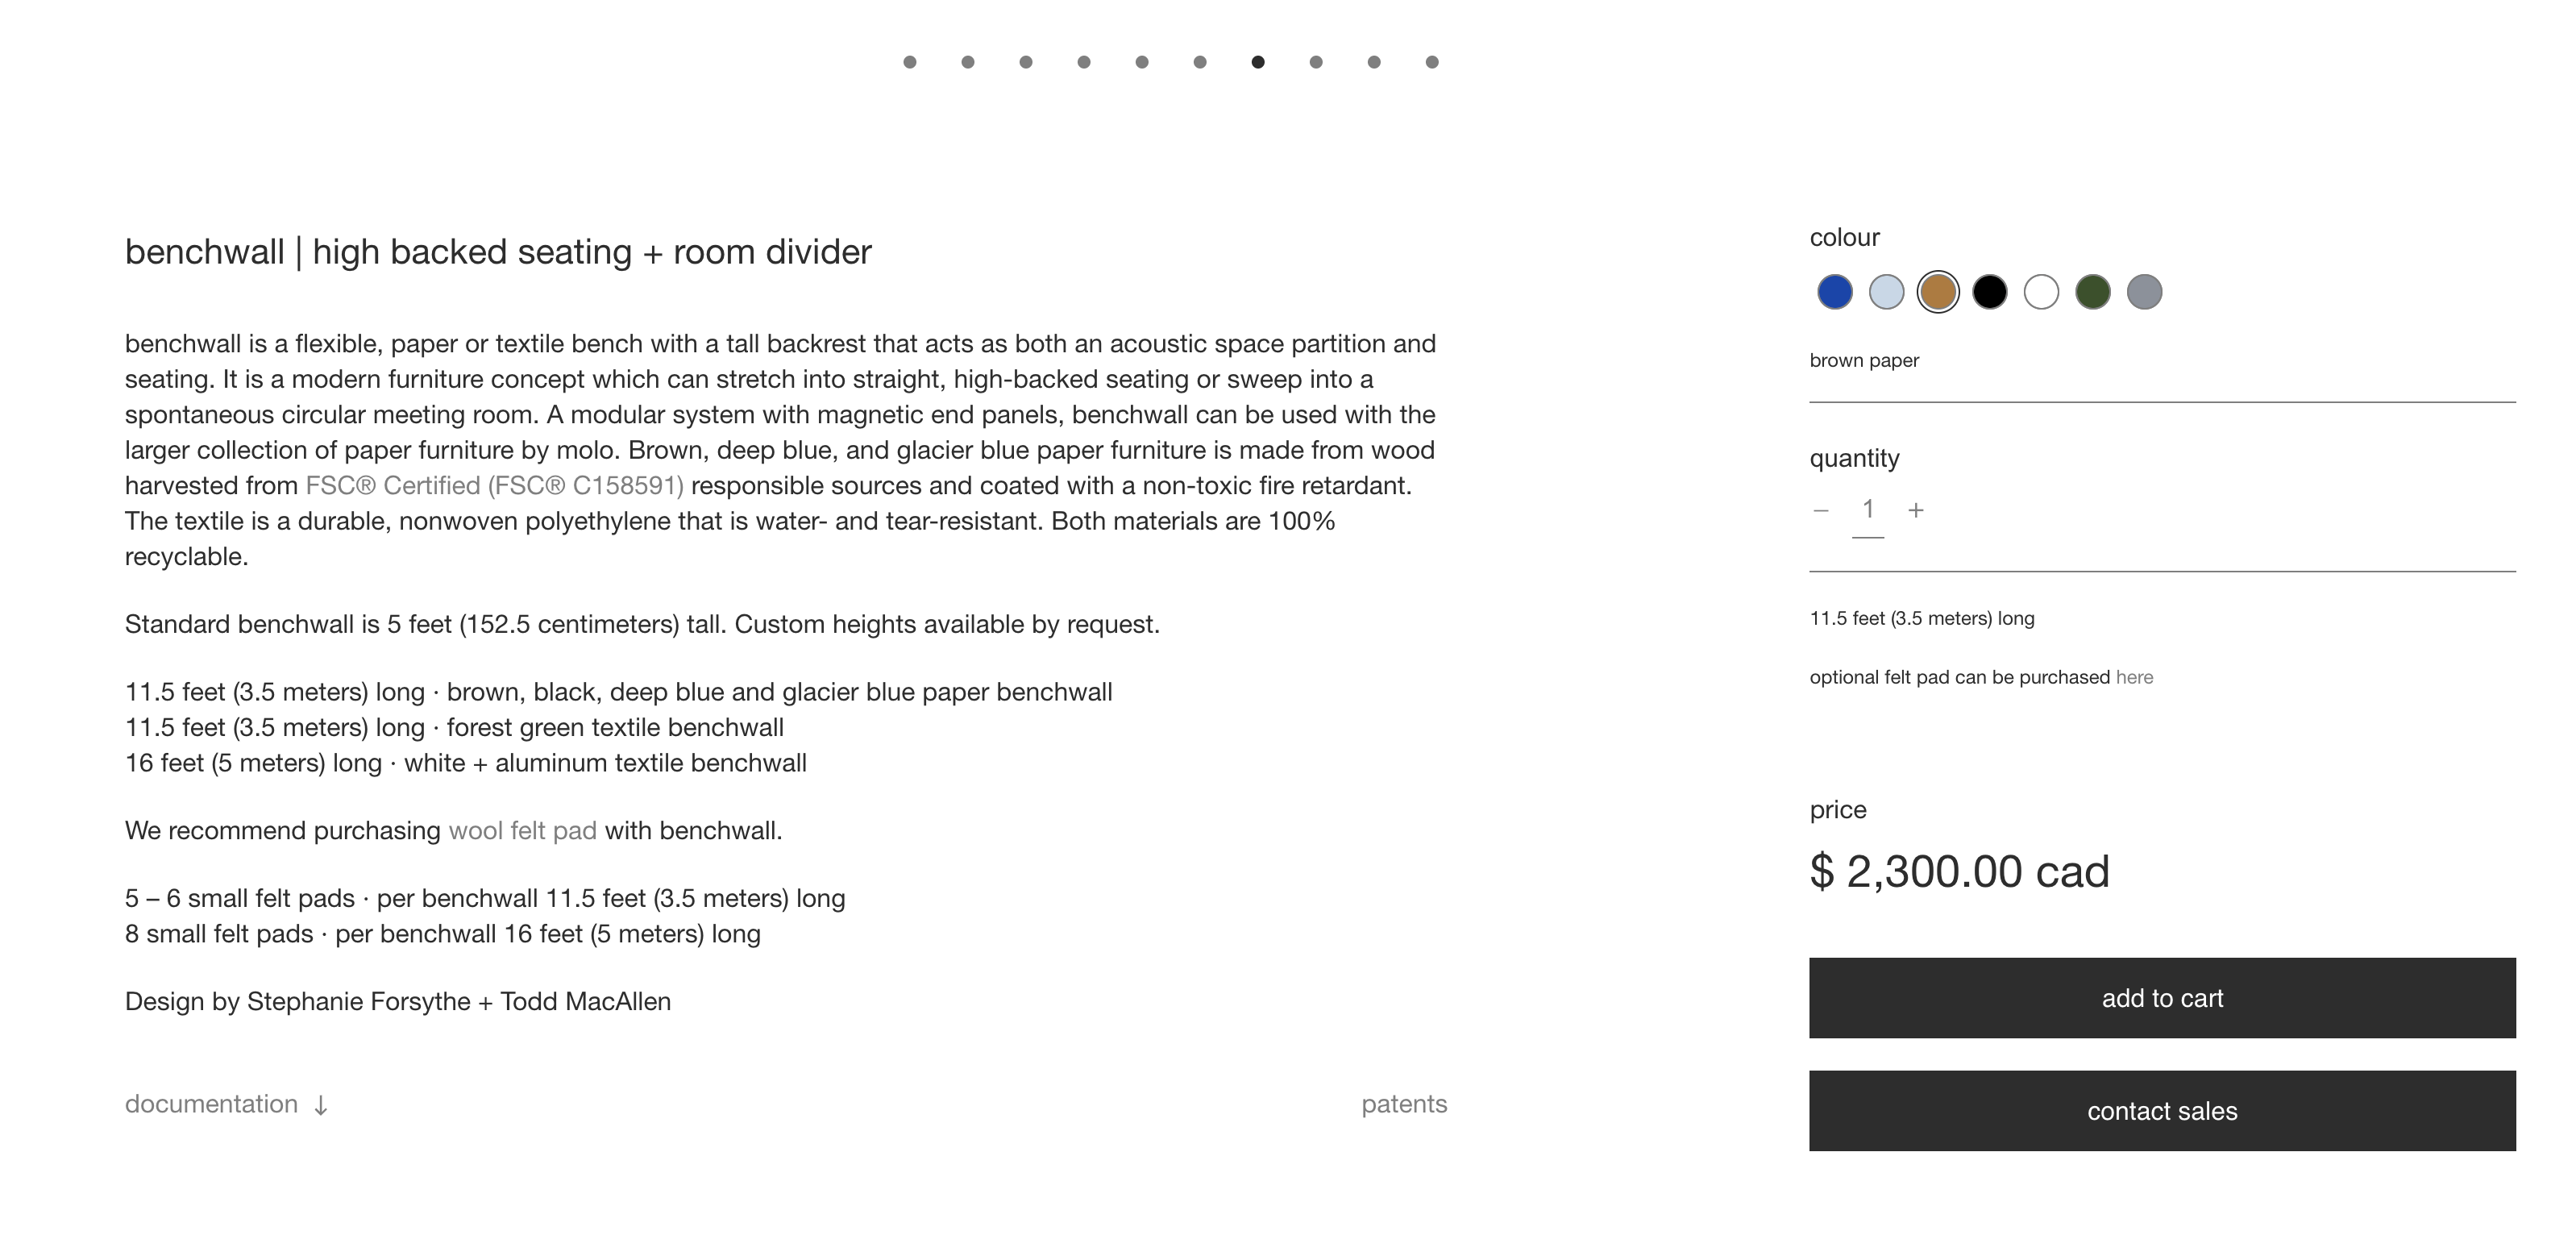This screenshot has height=1256, width=2576.
Task: Select the forest green colour swatch
Action: click(2093, 292)
